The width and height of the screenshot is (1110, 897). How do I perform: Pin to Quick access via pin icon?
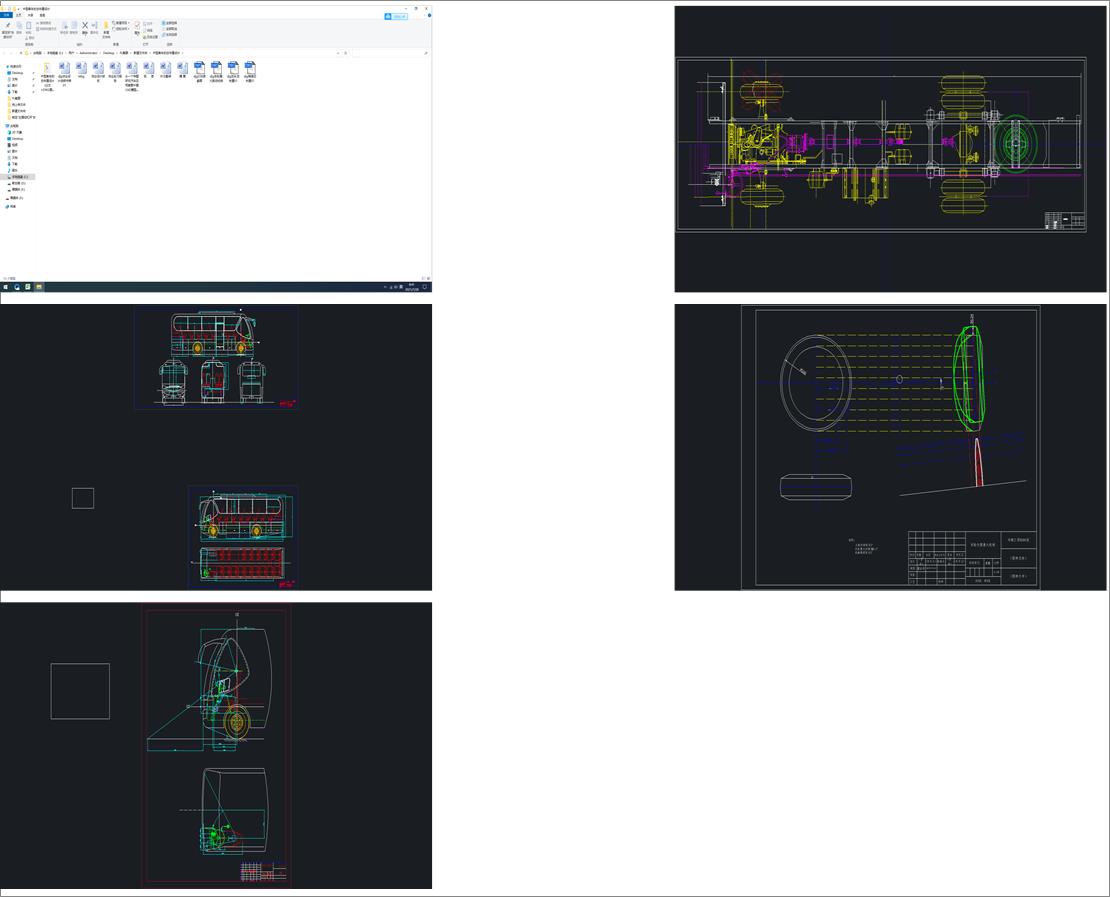(x=7, y=27)
